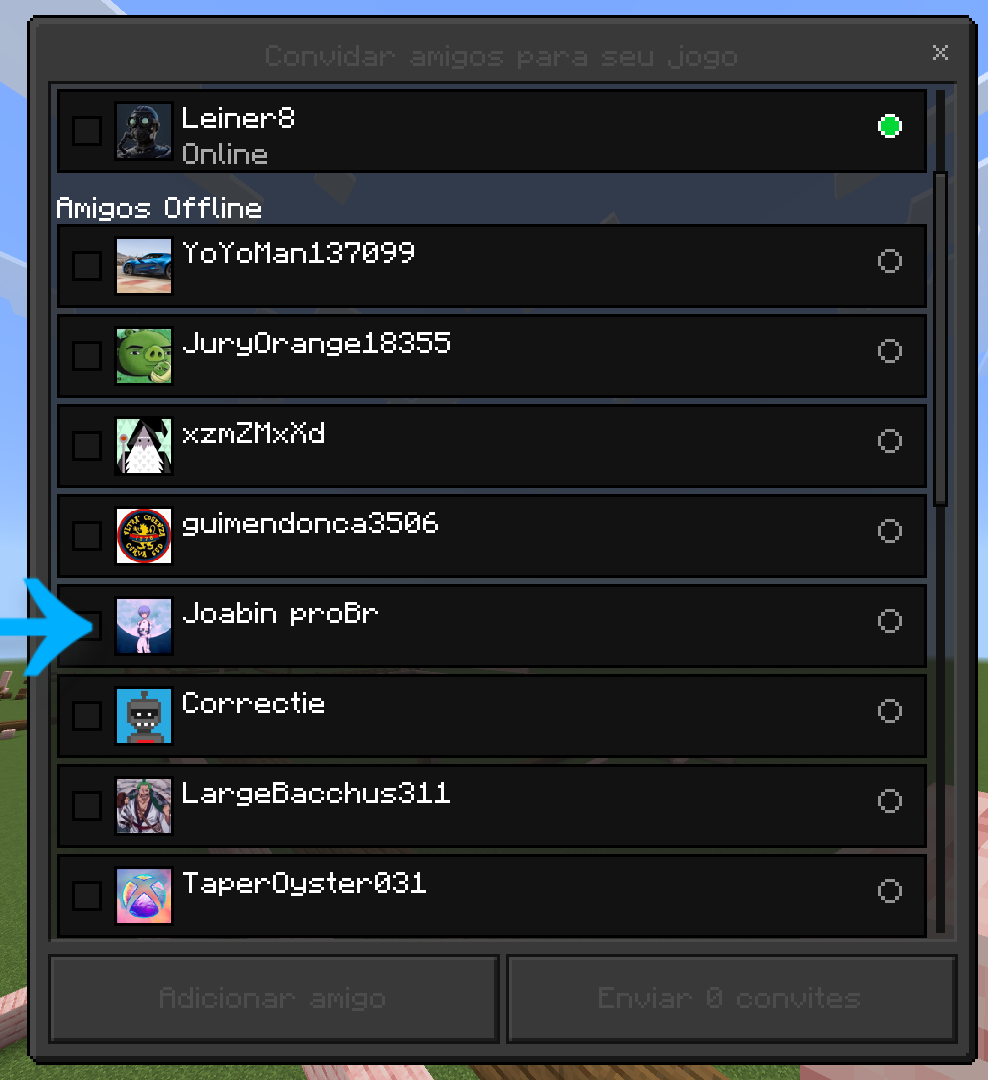
Task: Click the Adicionar amigo button
Action: coord(274,998)
